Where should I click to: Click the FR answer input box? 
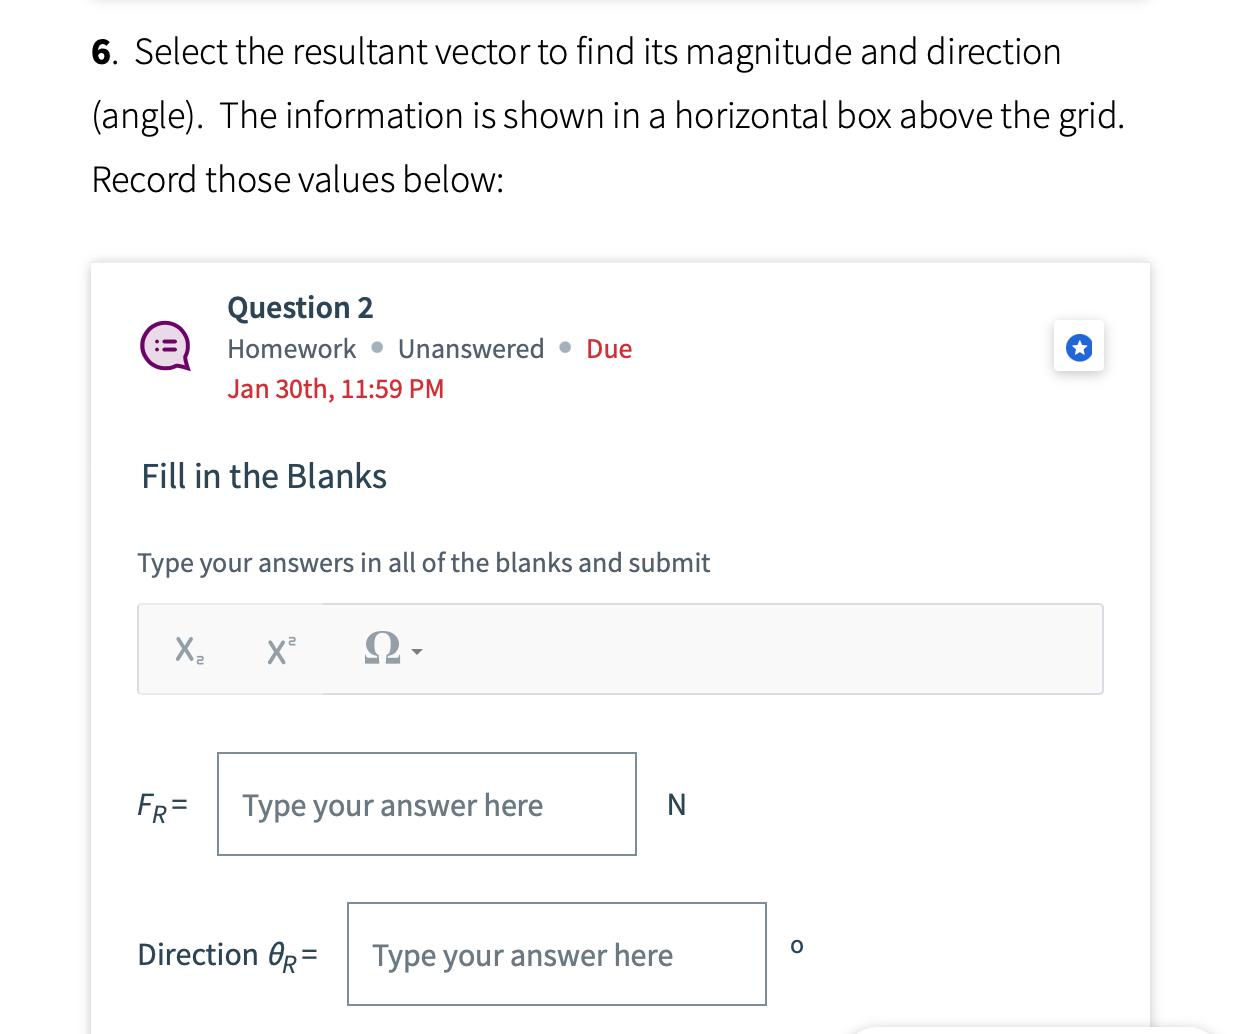[426, 804]
